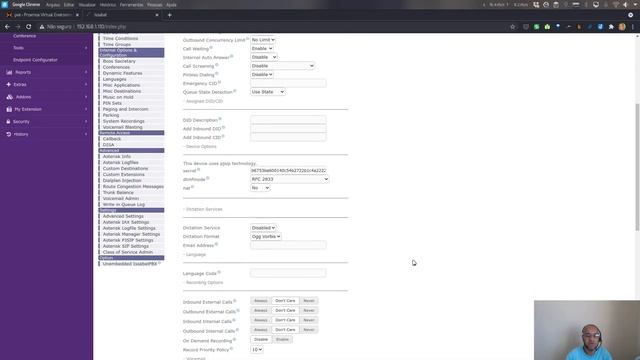
Task: Set Outbound External Calls to Never
Action: click(309, 311)
